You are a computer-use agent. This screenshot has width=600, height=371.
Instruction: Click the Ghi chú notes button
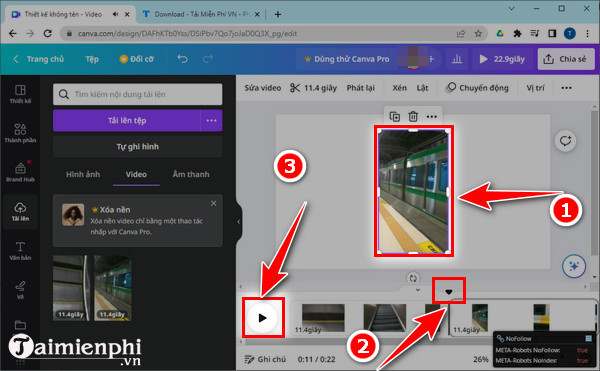265,359
